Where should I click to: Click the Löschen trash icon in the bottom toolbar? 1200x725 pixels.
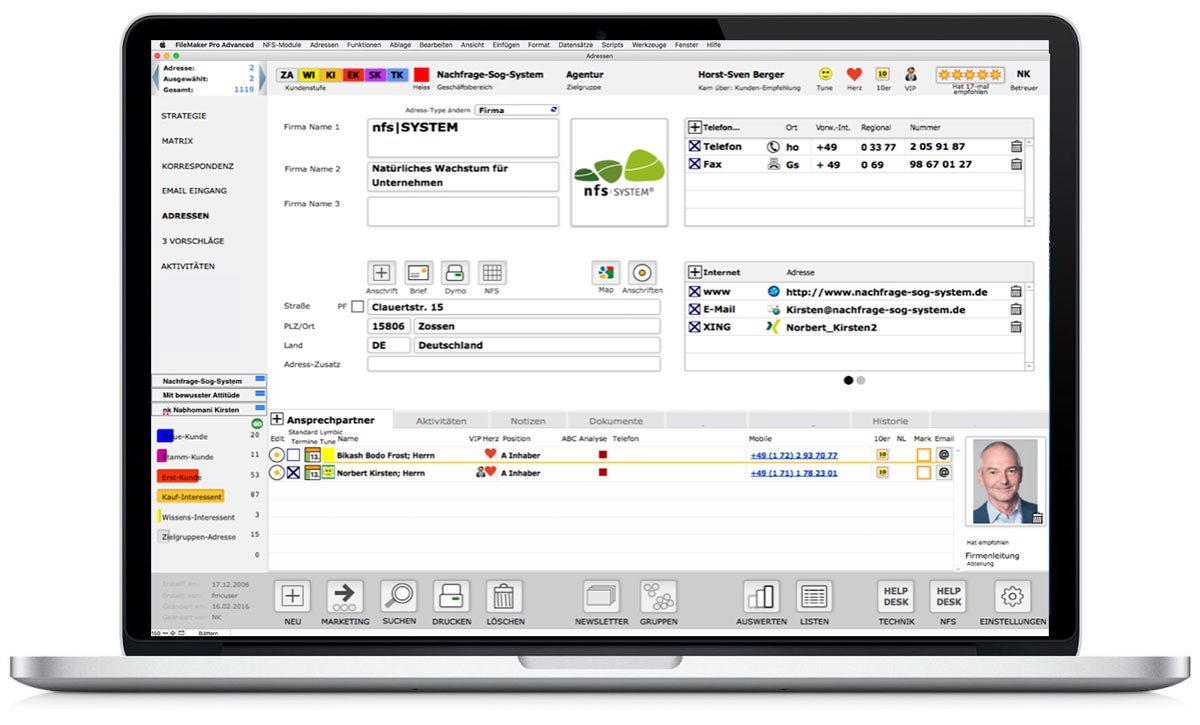(x=504, y=597)
